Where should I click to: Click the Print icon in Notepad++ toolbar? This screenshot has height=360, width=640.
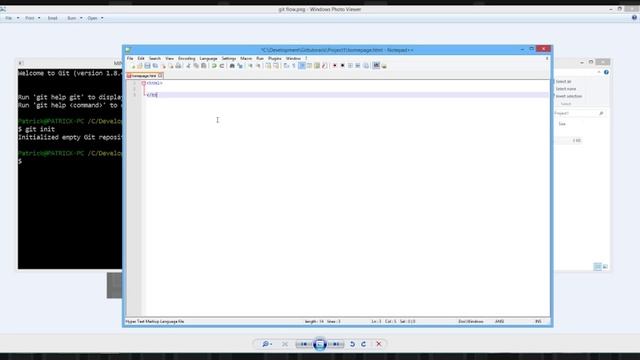coord(178,66)
